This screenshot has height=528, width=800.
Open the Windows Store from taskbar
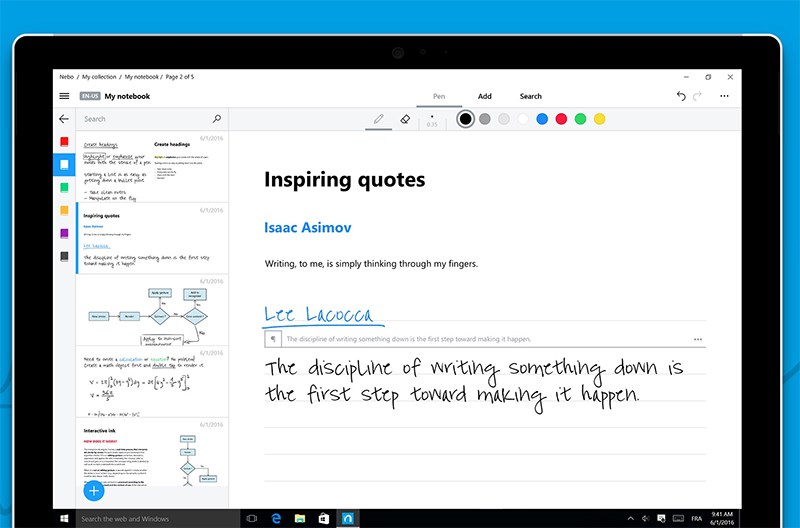(323, 518)
